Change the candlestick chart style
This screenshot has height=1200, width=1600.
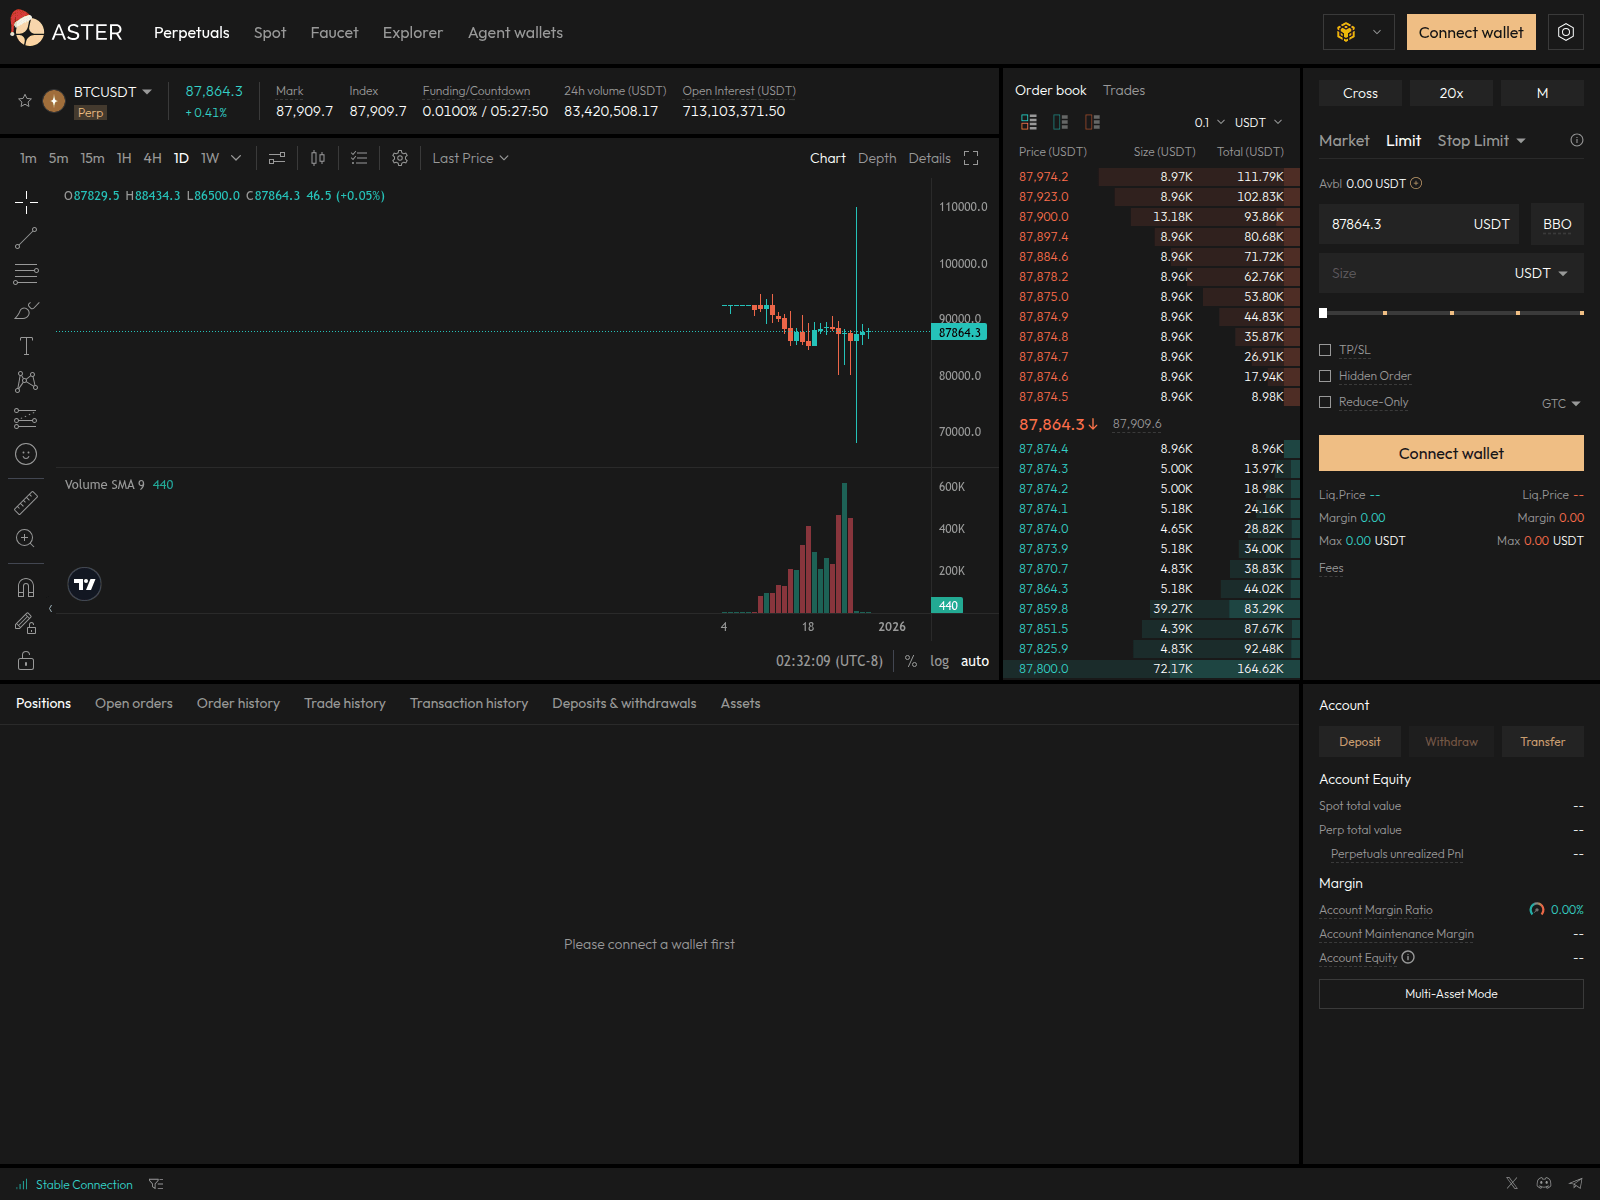pyautogui.click(x=318, y=158)
